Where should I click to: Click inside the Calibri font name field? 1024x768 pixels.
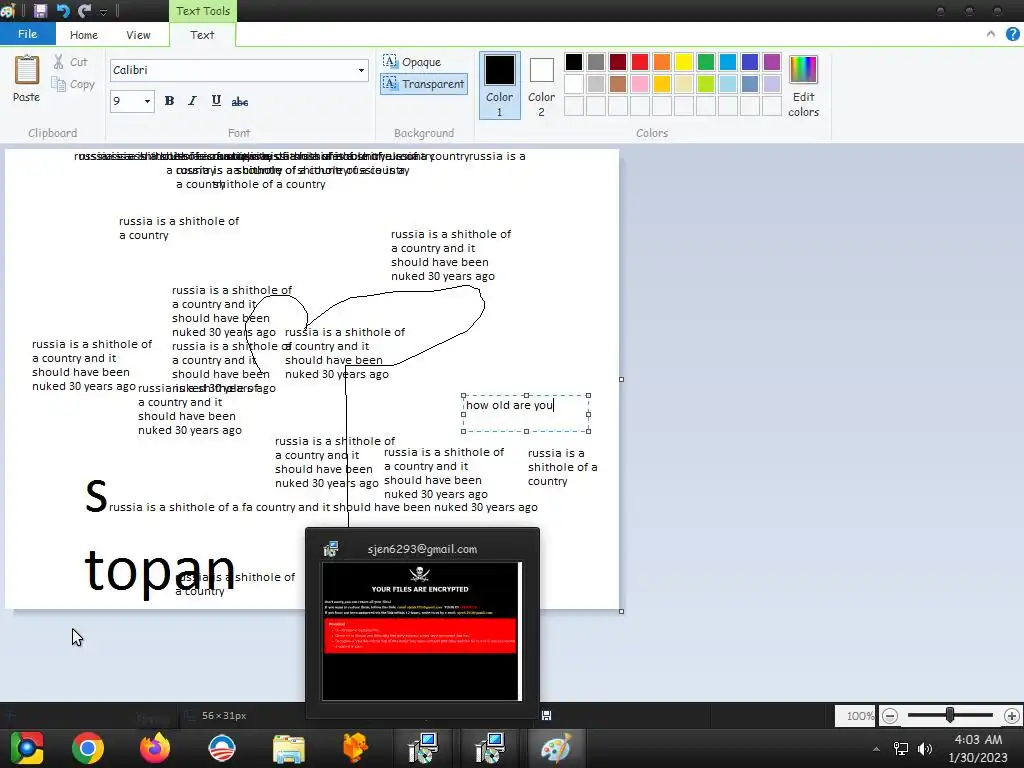point(232,70)
